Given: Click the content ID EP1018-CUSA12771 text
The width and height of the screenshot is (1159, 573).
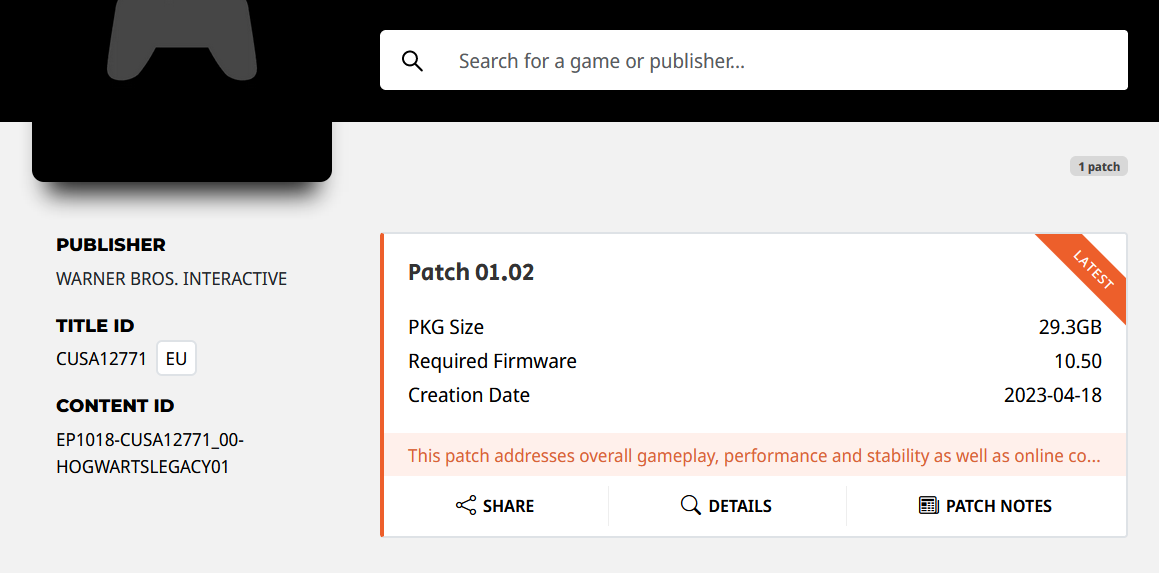Looking at the screenshot, I should (150, 453).
